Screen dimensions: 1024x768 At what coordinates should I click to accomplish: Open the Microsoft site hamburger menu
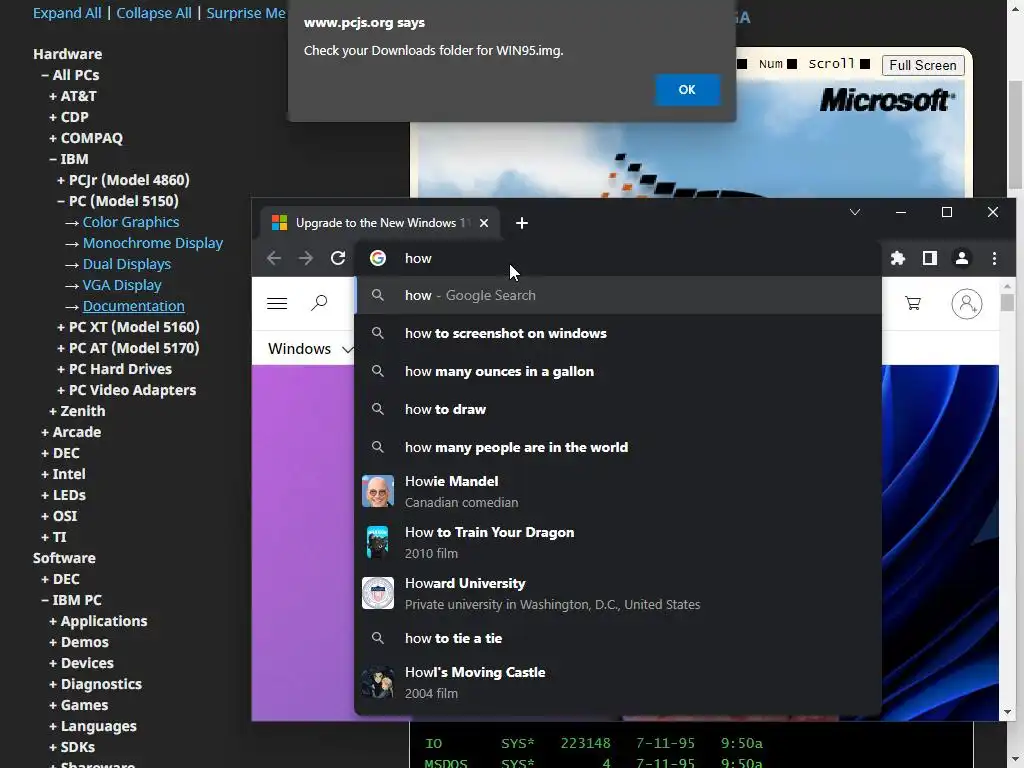277,303
